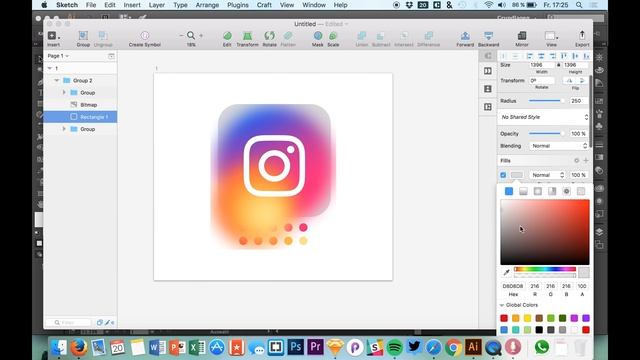The height and width of the screenshot is (360, 640).
Task: Choose the linear gradient fill type
Action: [523, 191]
